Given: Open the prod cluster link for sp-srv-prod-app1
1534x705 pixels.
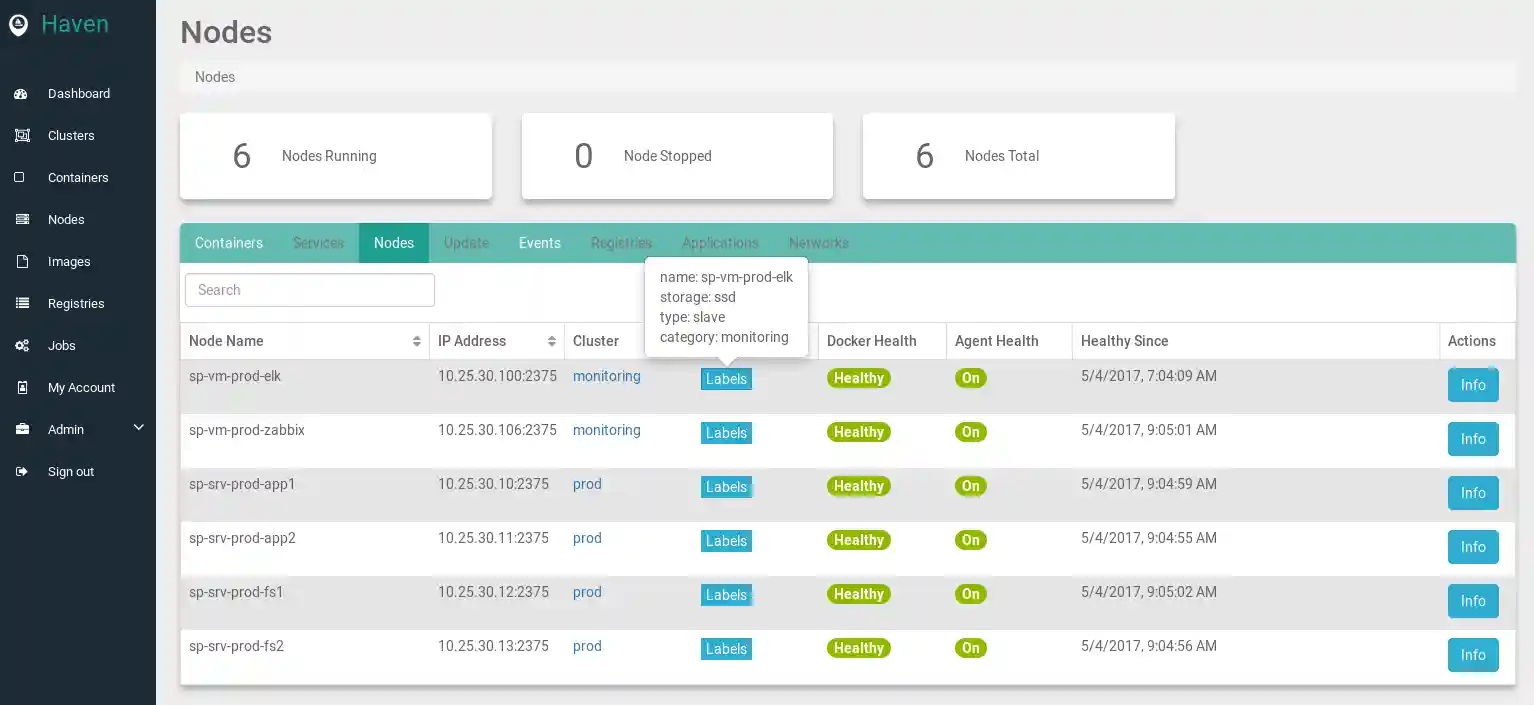Looking at the screenshot, I should [x=587, y=484].
